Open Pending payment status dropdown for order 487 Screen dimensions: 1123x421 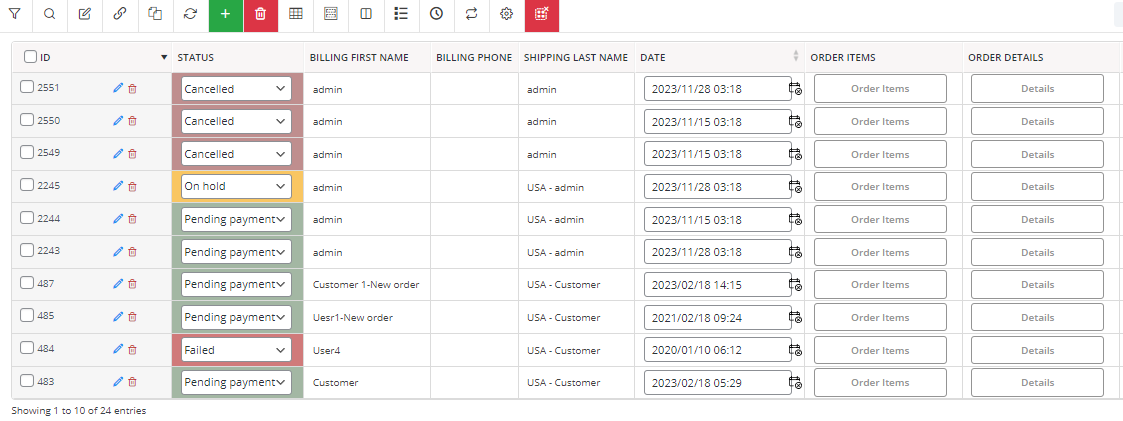tap(236, 284)
